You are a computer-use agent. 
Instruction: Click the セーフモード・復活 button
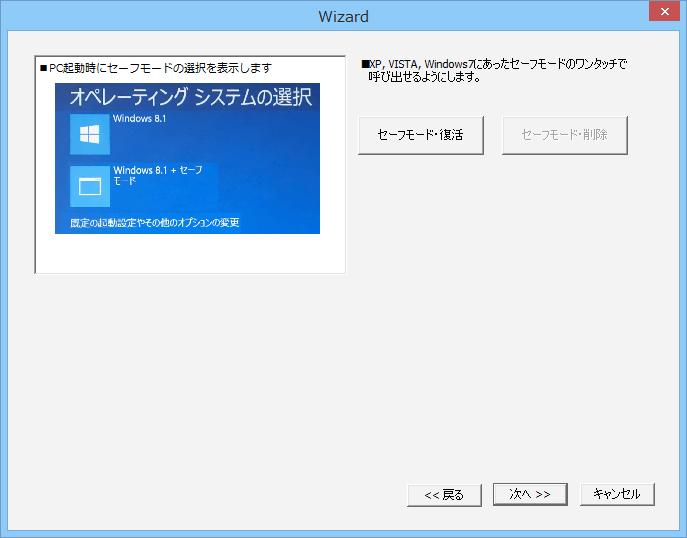[x=421, y=135]
